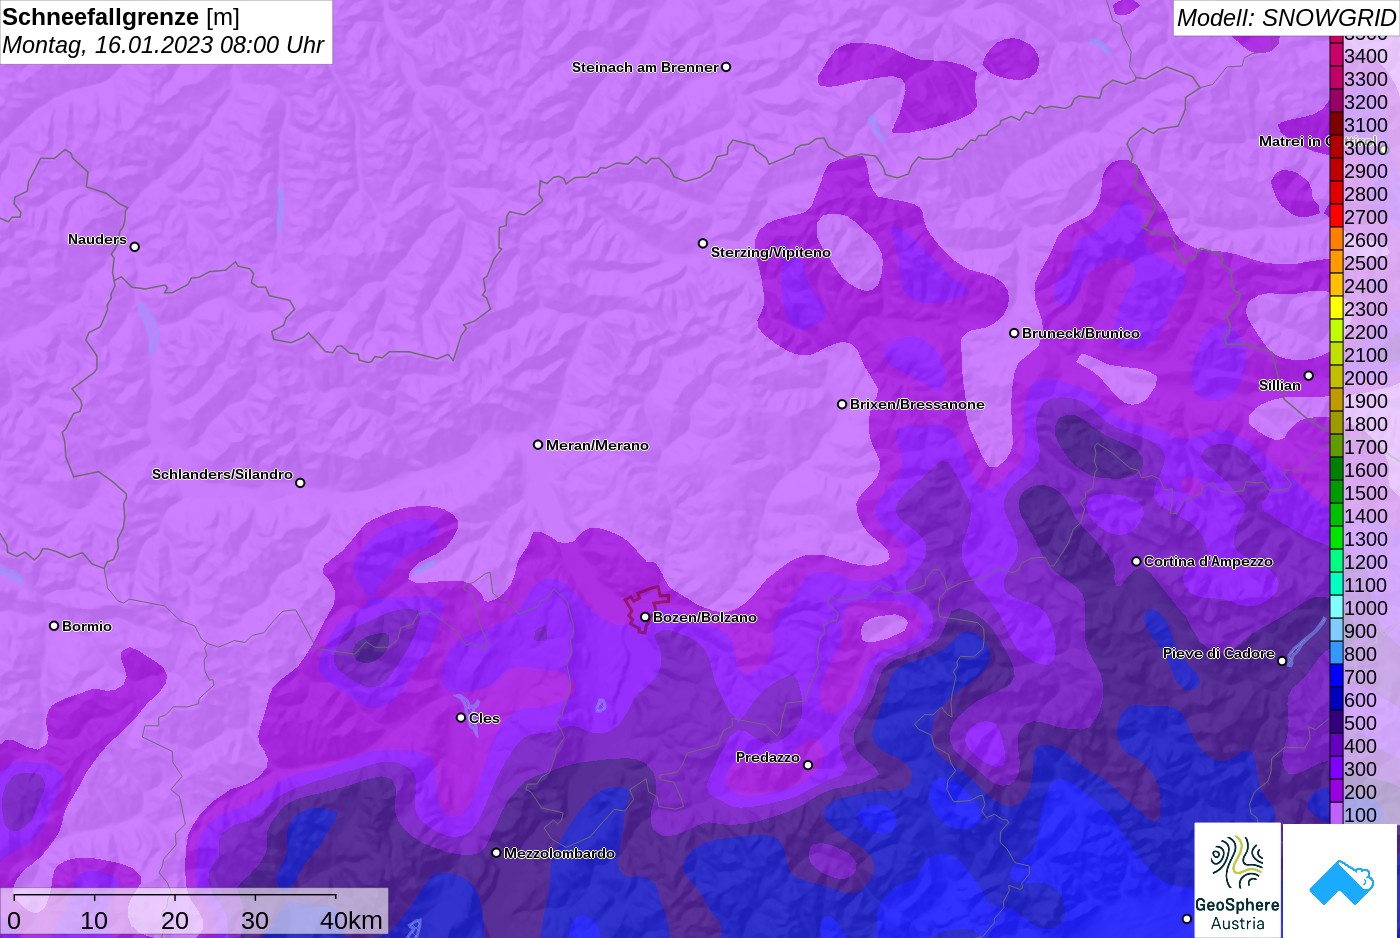1400x938 pixels.
Task: Click the 20 mark on the scale bar
Action: tap(175, 920)
